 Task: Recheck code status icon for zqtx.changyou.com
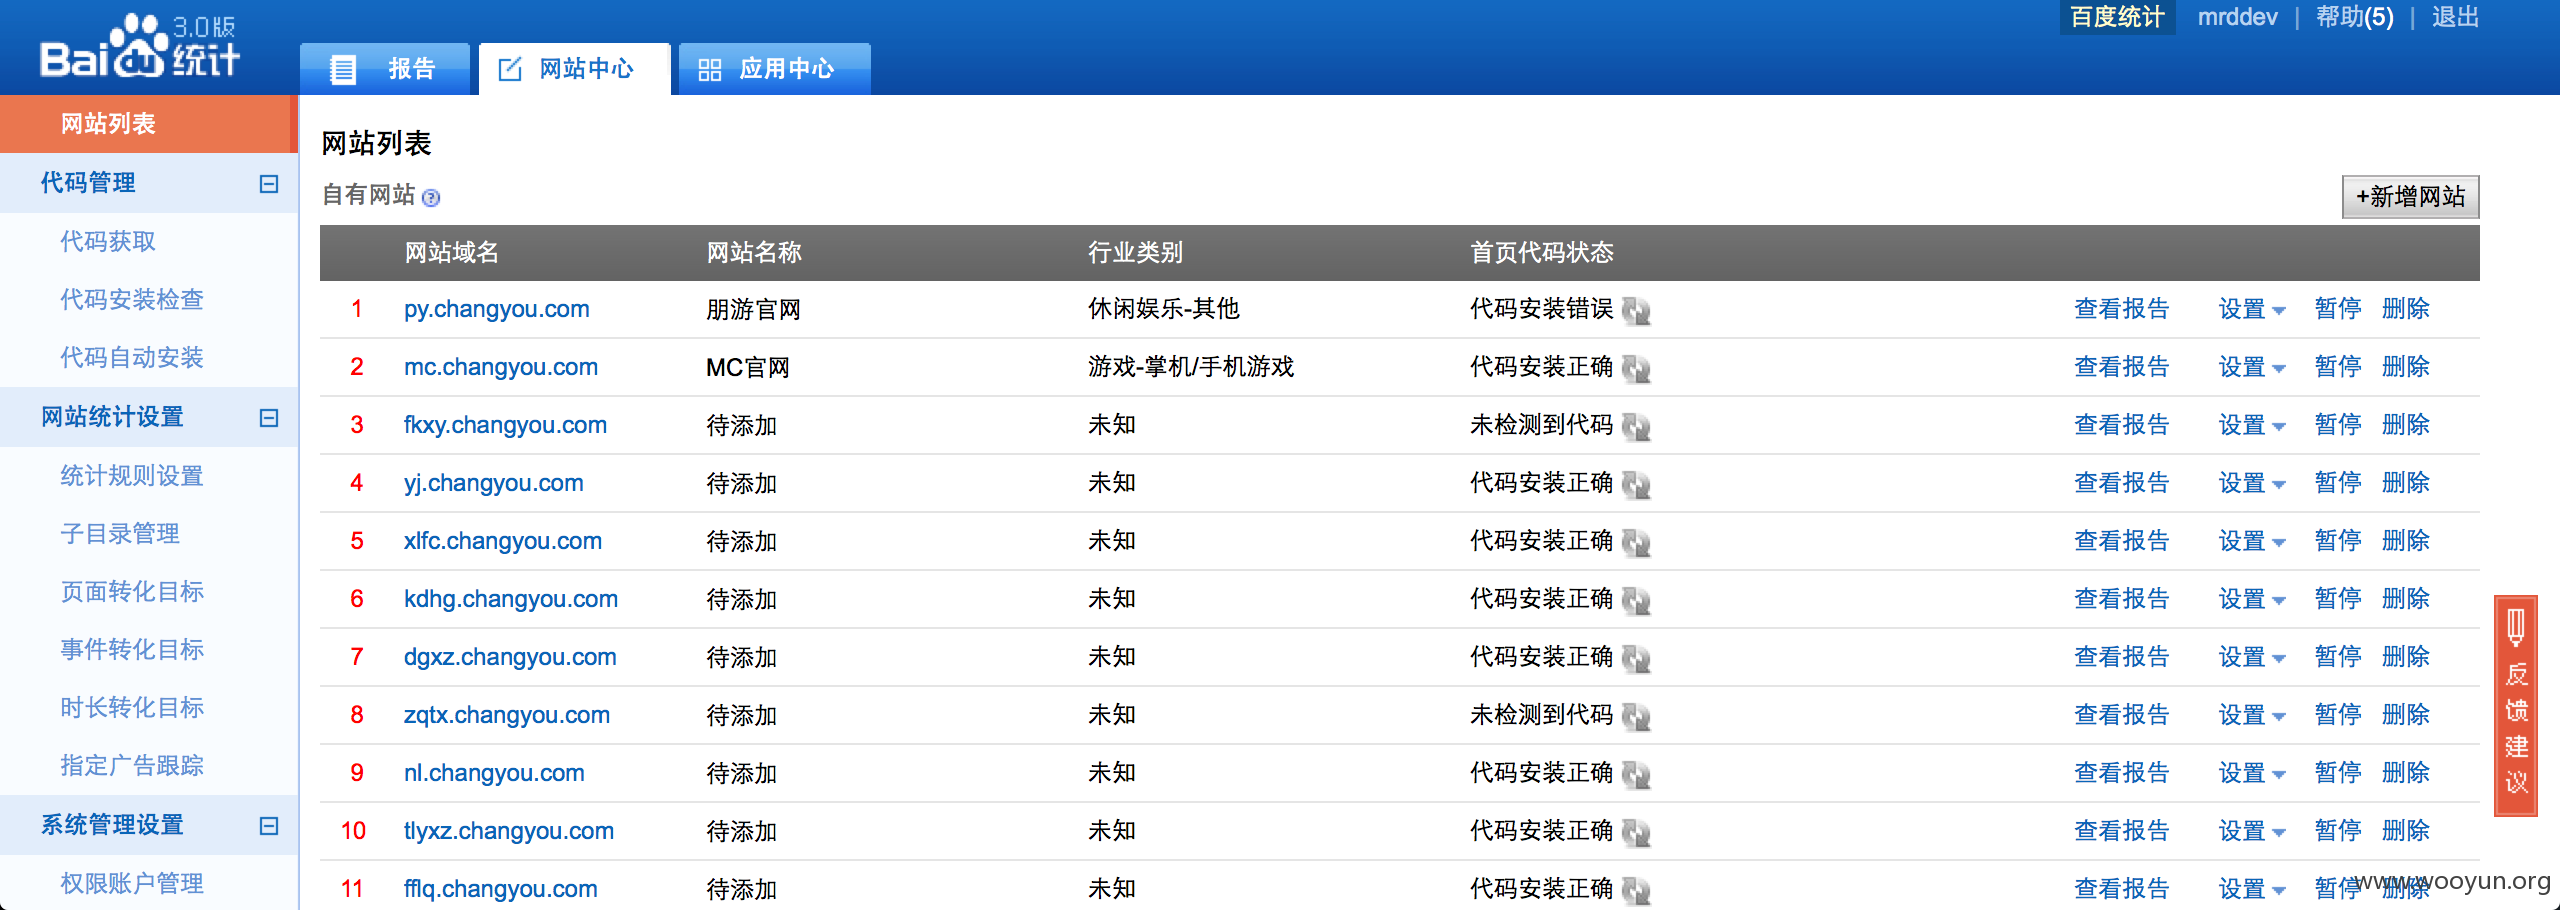point(1636,717)
